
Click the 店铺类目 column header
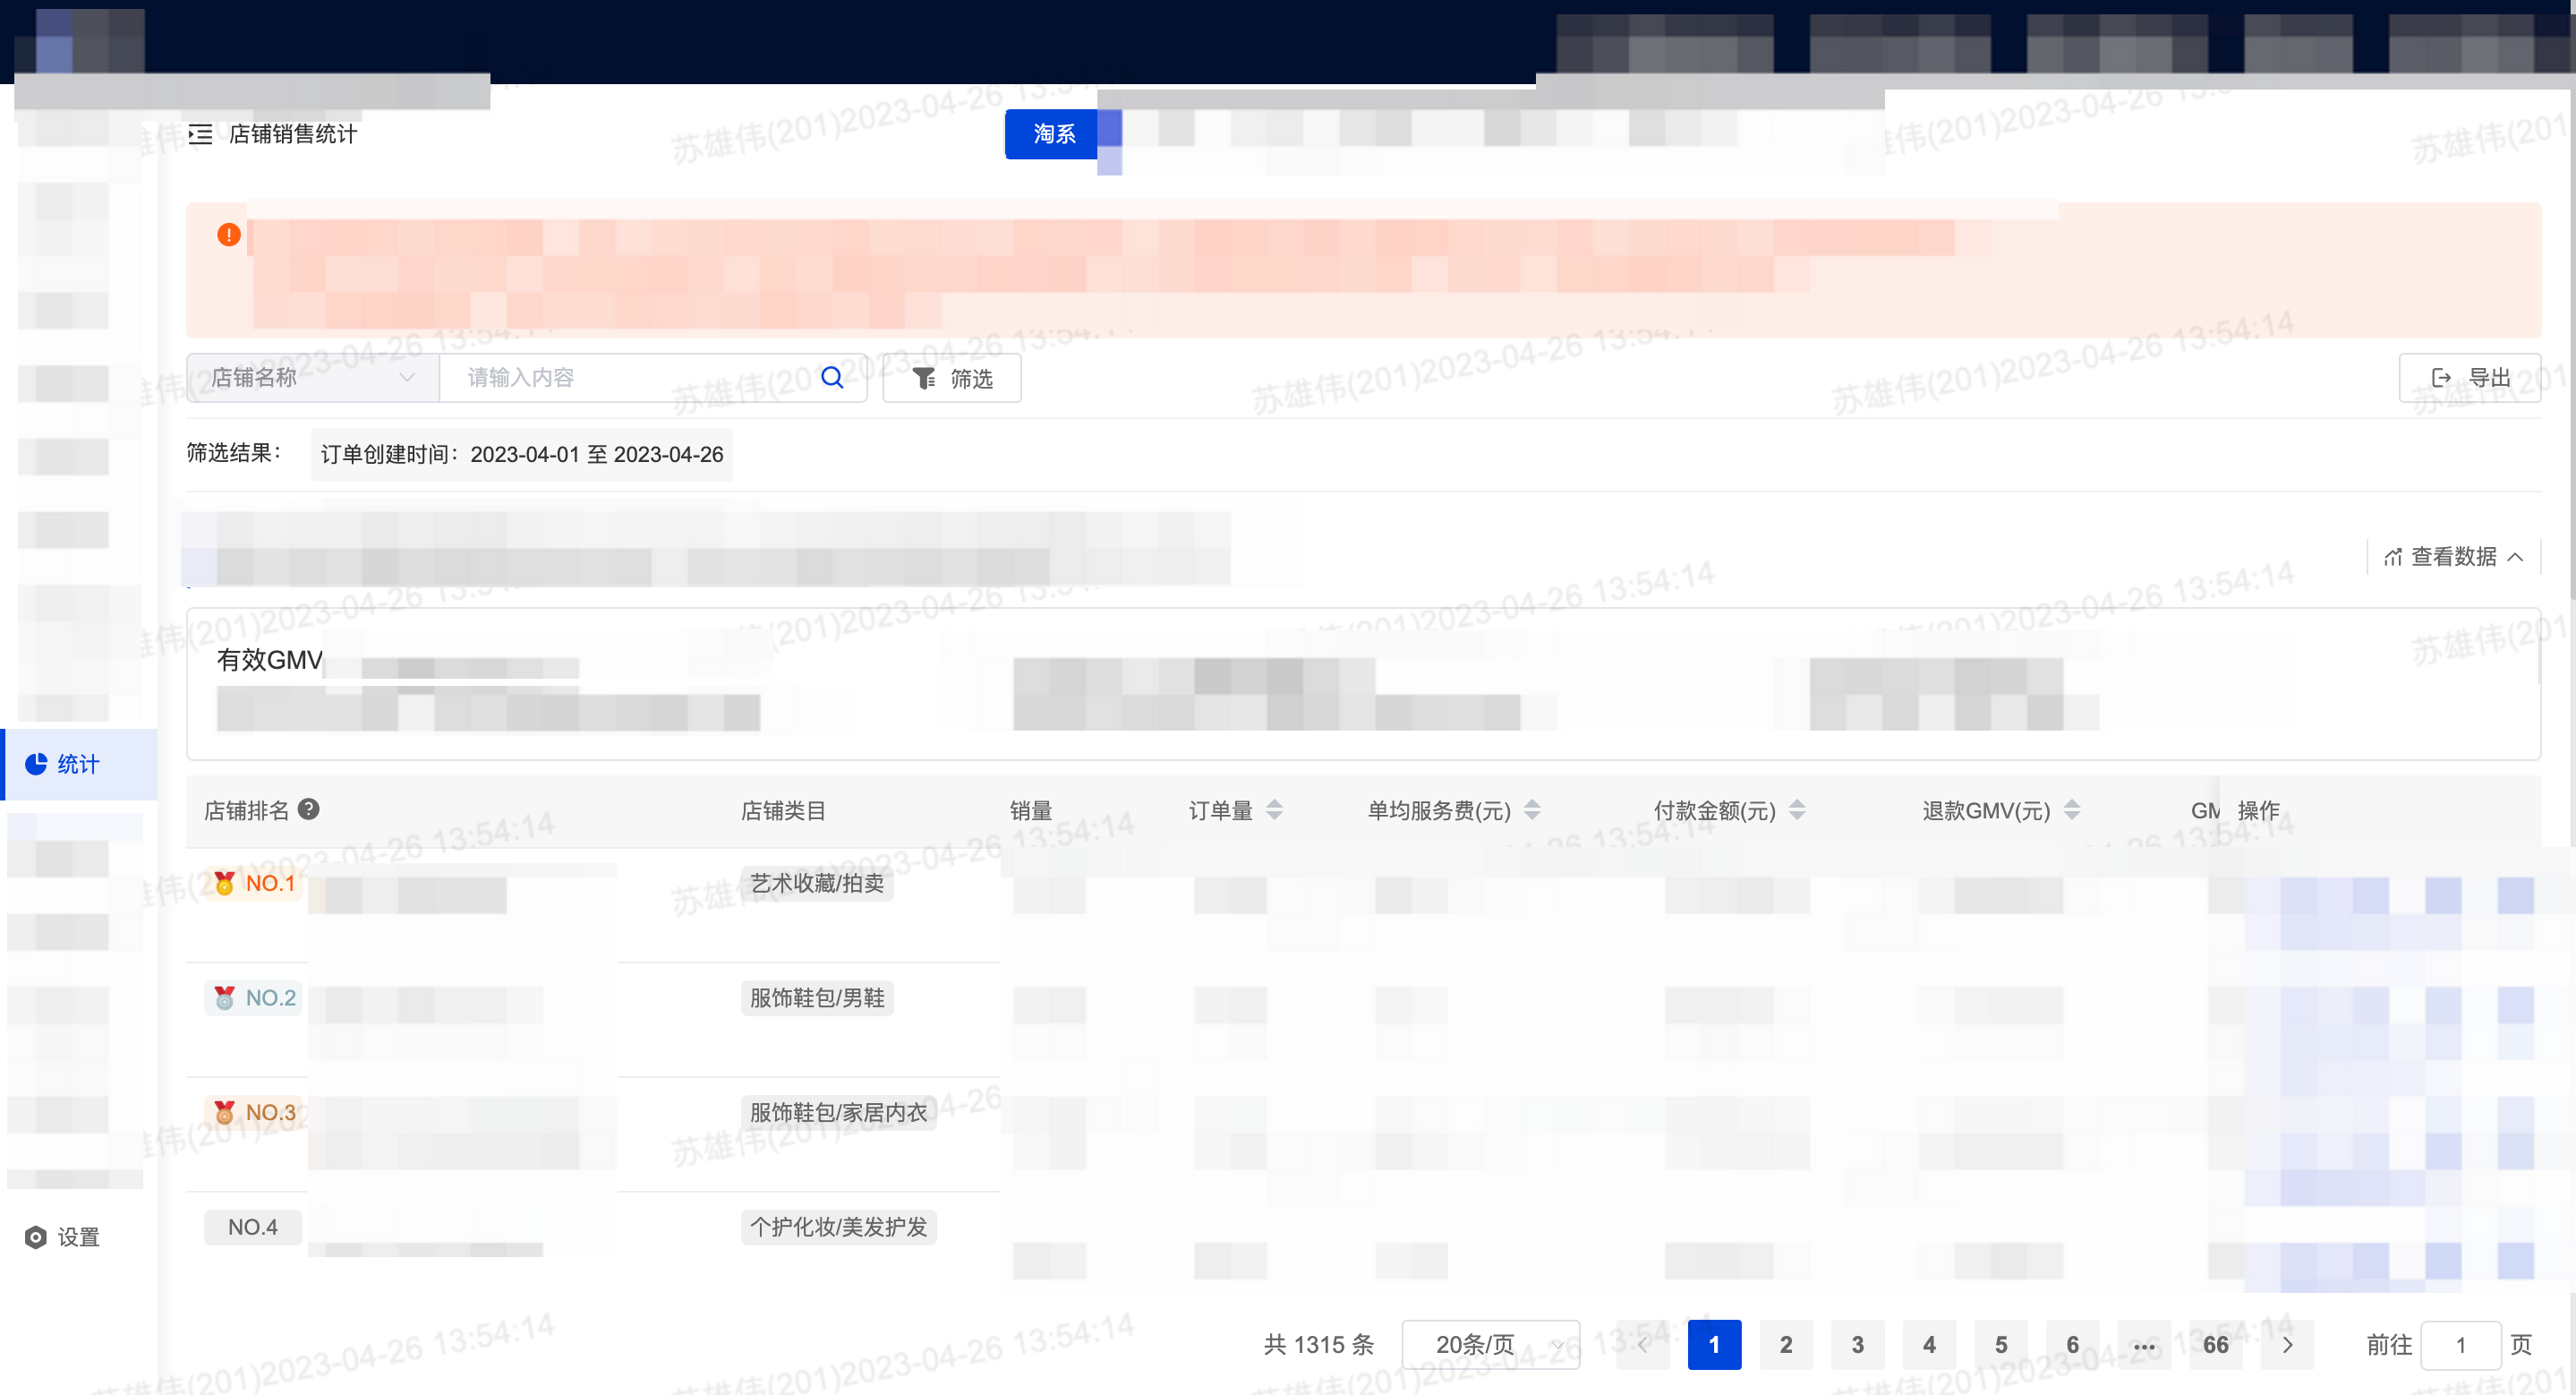click(x=783, y=810)
